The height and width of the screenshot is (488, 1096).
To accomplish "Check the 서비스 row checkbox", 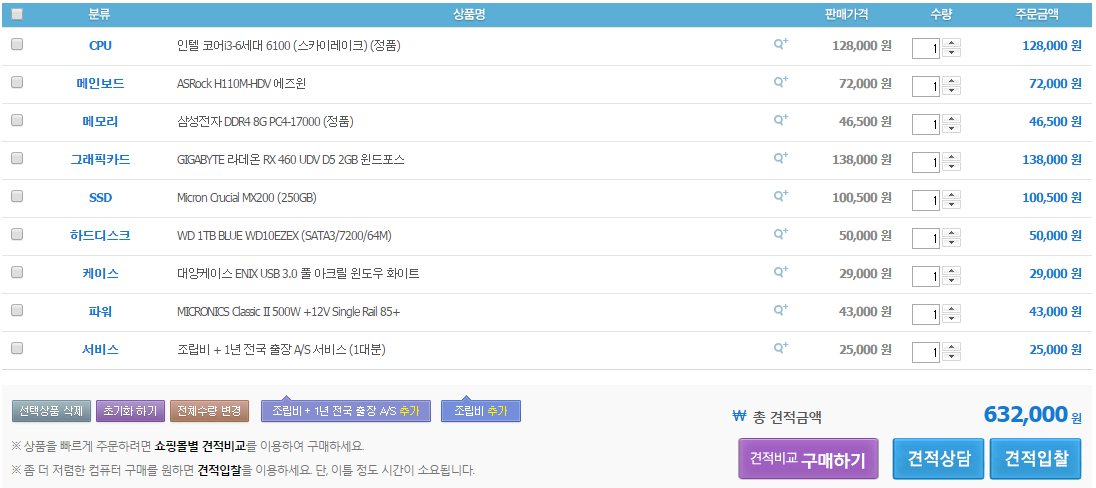I will tap(17, 347).
